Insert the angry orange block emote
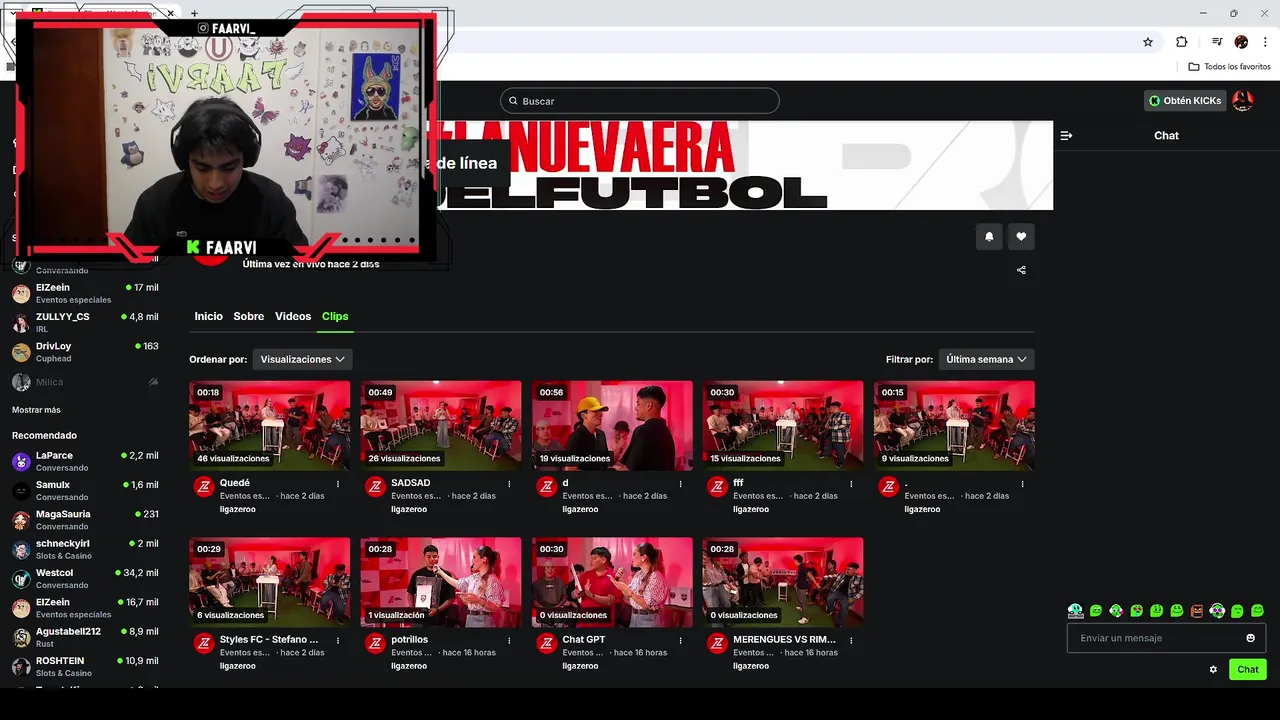 [x=1197, y=611]
